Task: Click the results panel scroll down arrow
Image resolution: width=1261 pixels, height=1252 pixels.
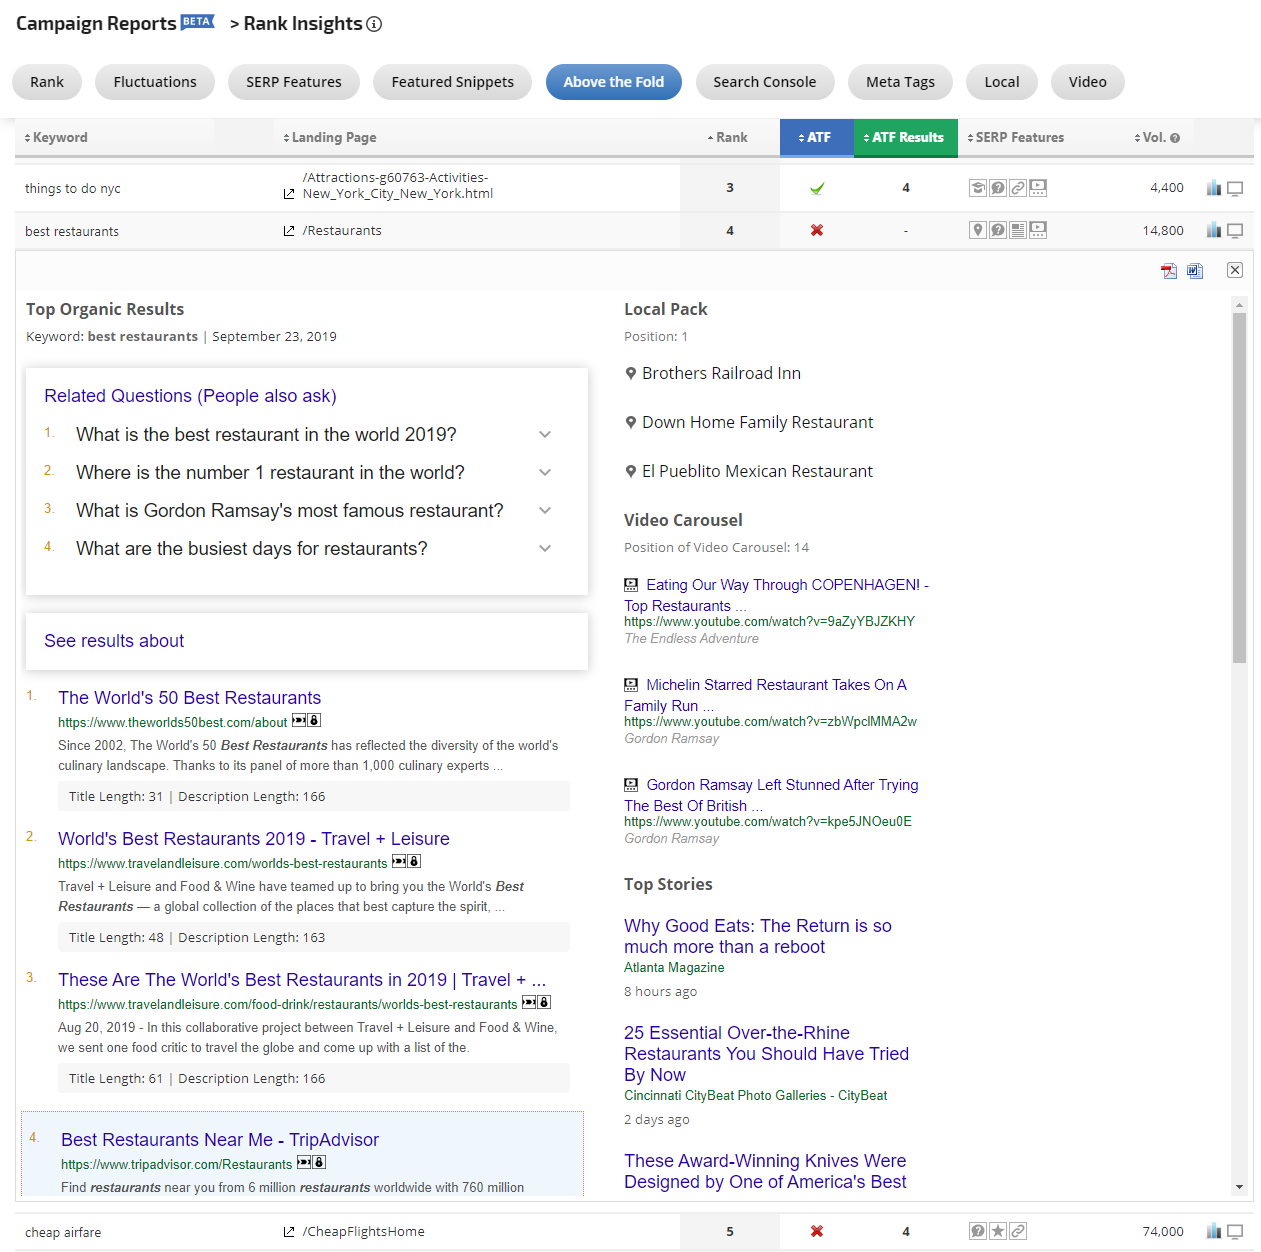Action: [1239, 1187]
